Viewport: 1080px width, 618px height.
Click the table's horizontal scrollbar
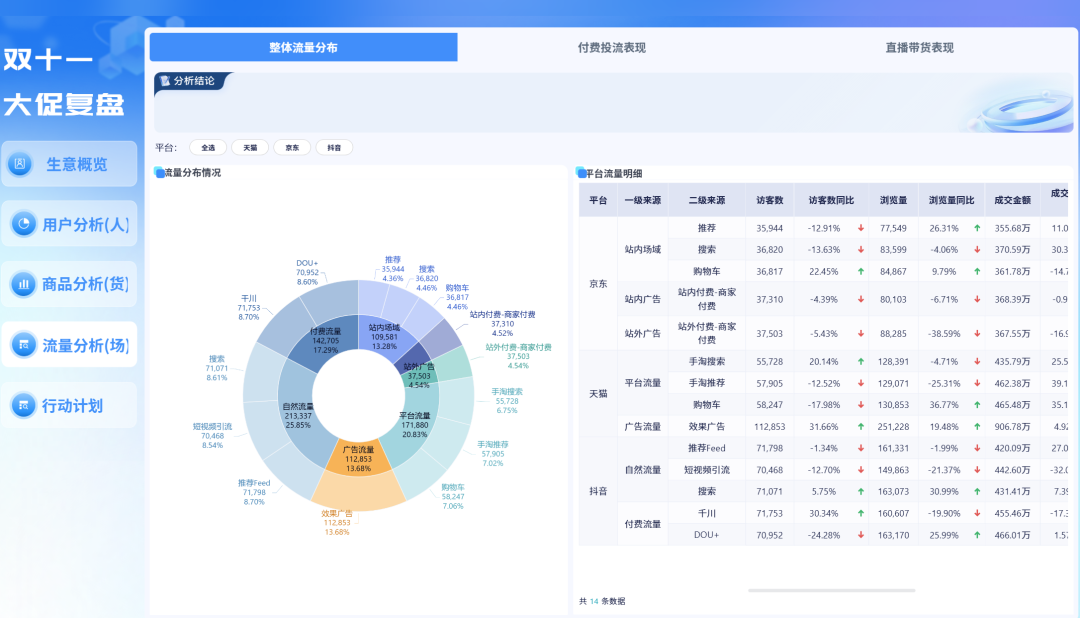831,590
